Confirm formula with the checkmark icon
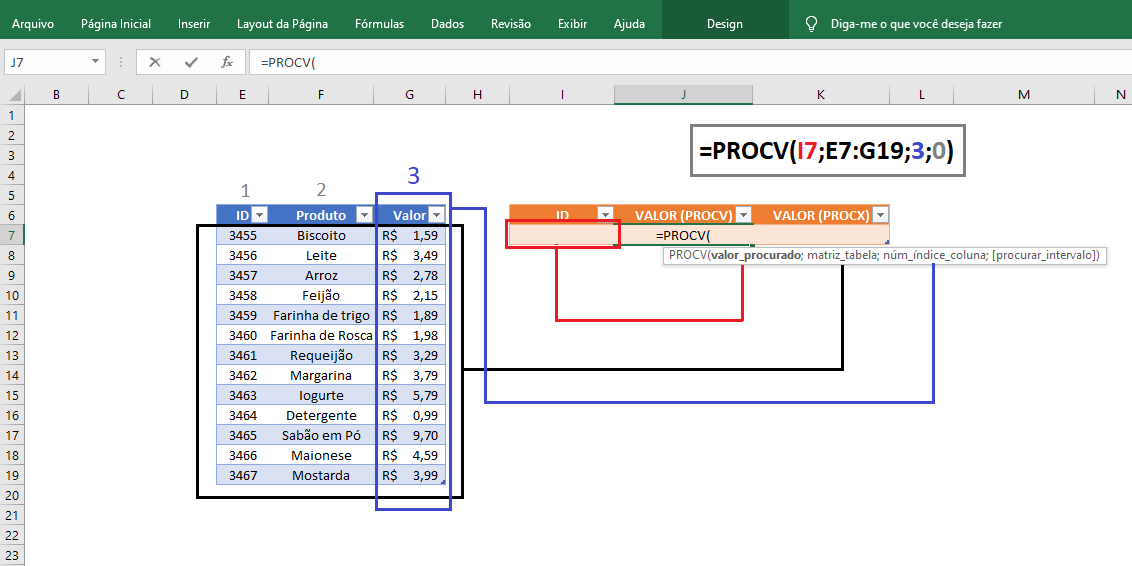The width and height of the screenshot is (1132, 566). (x=191, y=63)
